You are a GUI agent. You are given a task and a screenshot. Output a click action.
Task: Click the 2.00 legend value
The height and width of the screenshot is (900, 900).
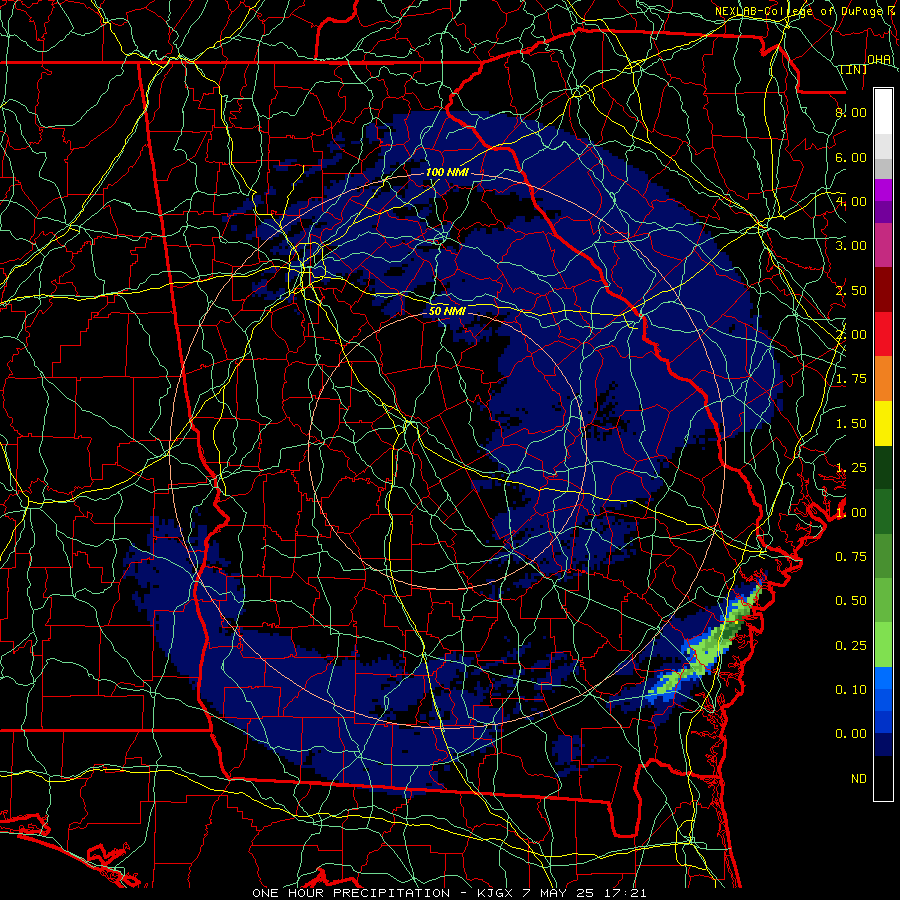coord(851,335)
